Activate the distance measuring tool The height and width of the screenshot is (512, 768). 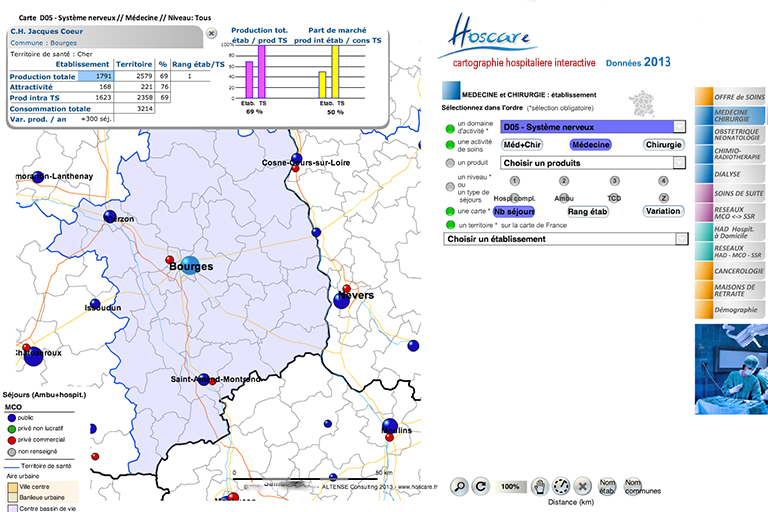560,488
